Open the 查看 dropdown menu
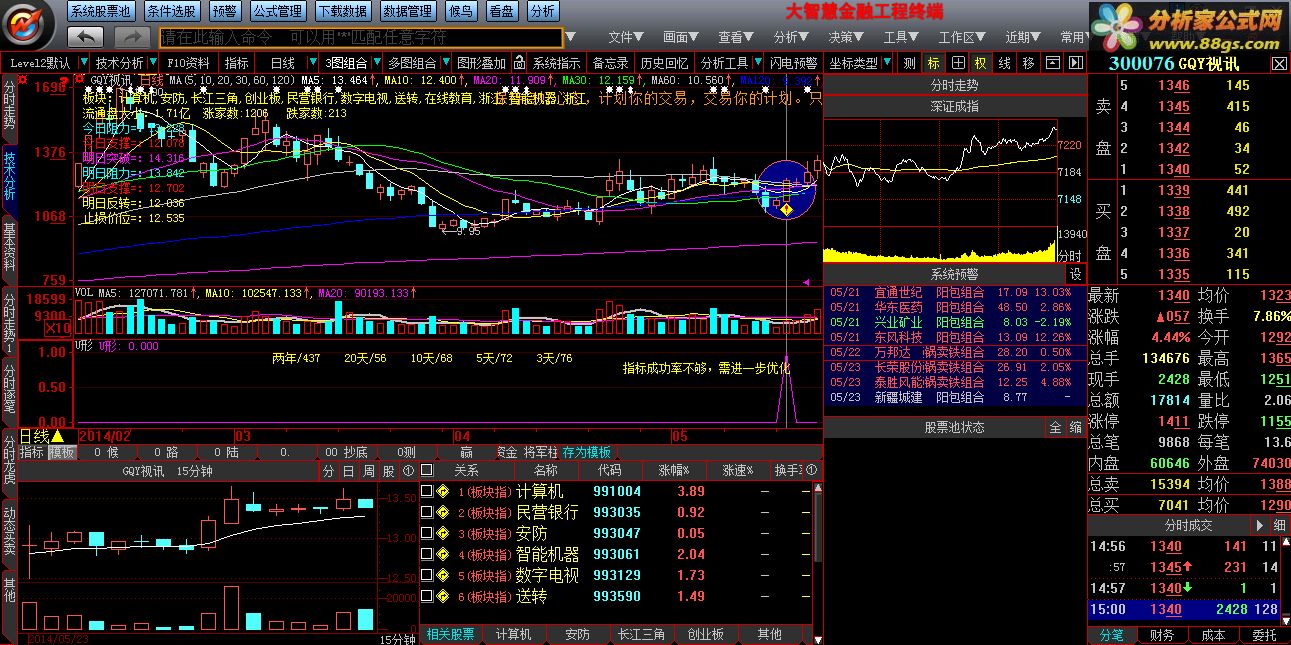Viewport: 1291px width, 645px height. click(737, 37)
